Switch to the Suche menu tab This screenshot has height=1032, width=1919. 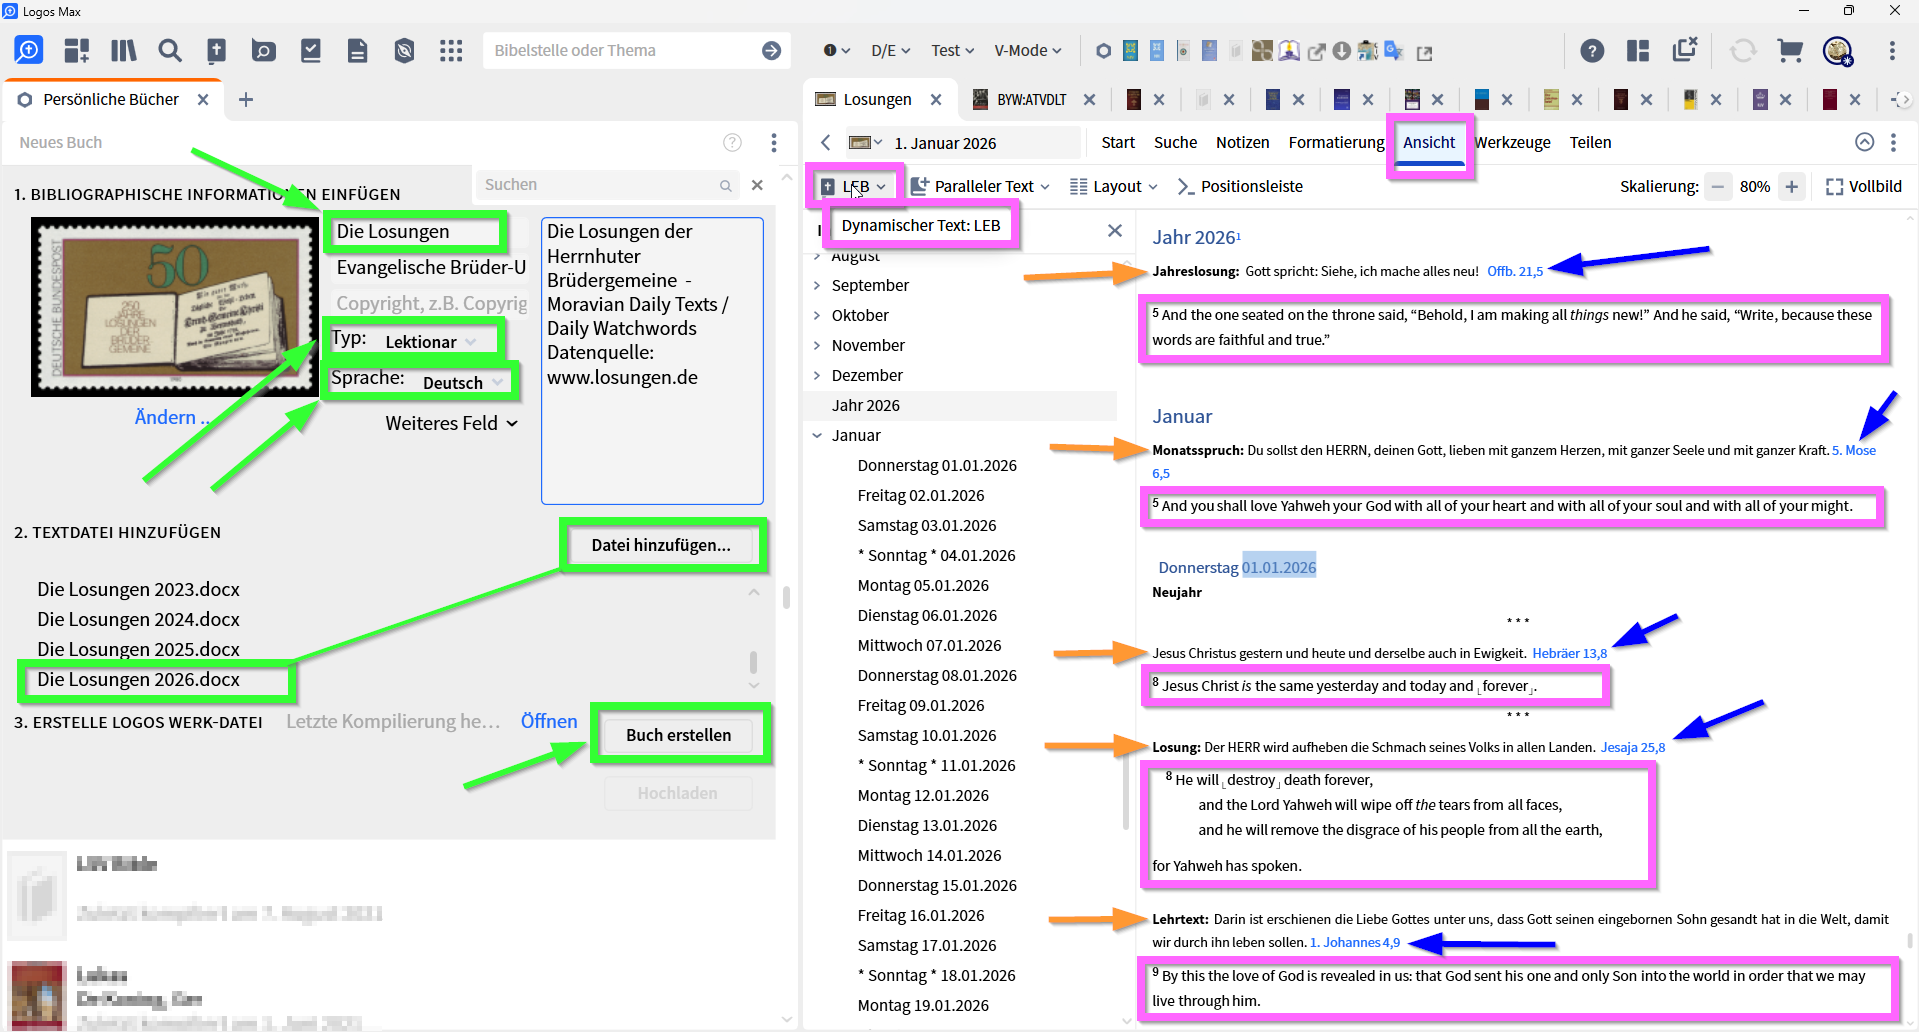tap(1175, 142)
